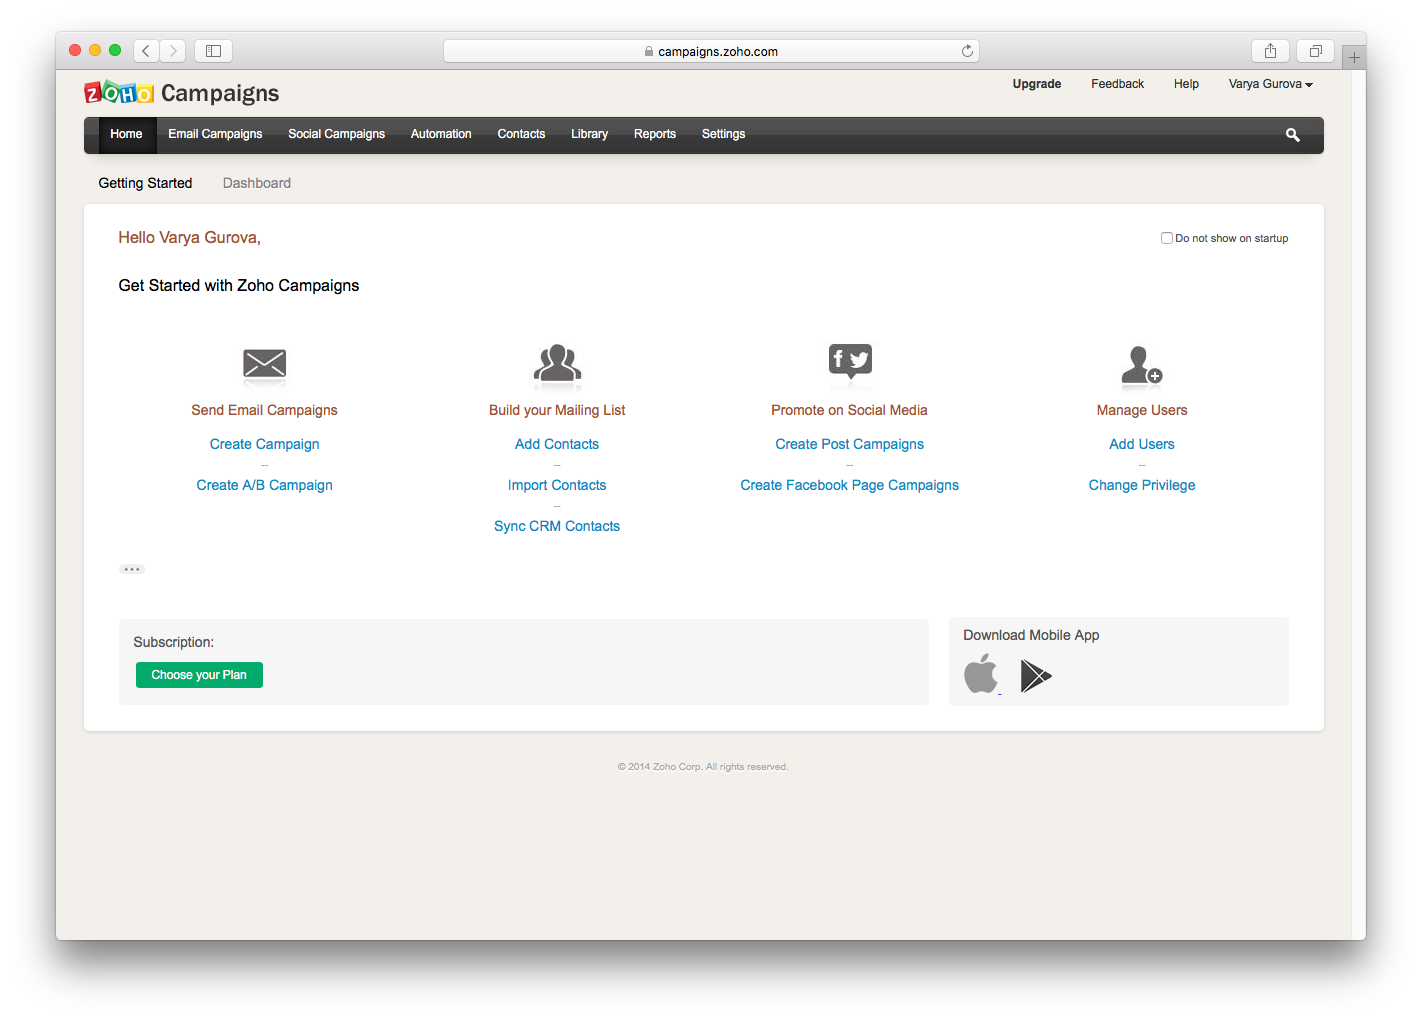This screenshot has height=1020, width=1422.
Task: Download iOS app via Apple icon
Action: pyautogui.click(x=981, y=674)
